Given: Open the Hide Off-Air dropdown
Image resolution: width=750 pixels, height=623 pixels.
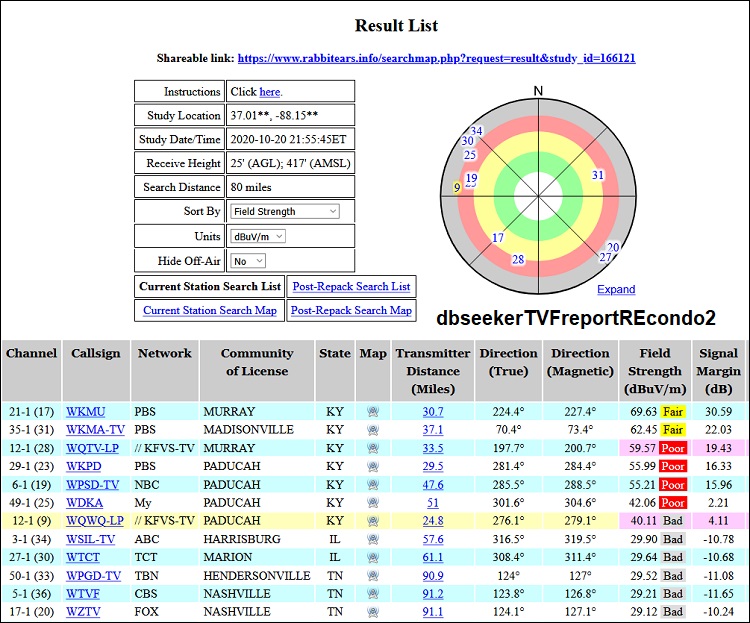Looking at the screenshot, I should pos(248,261).
